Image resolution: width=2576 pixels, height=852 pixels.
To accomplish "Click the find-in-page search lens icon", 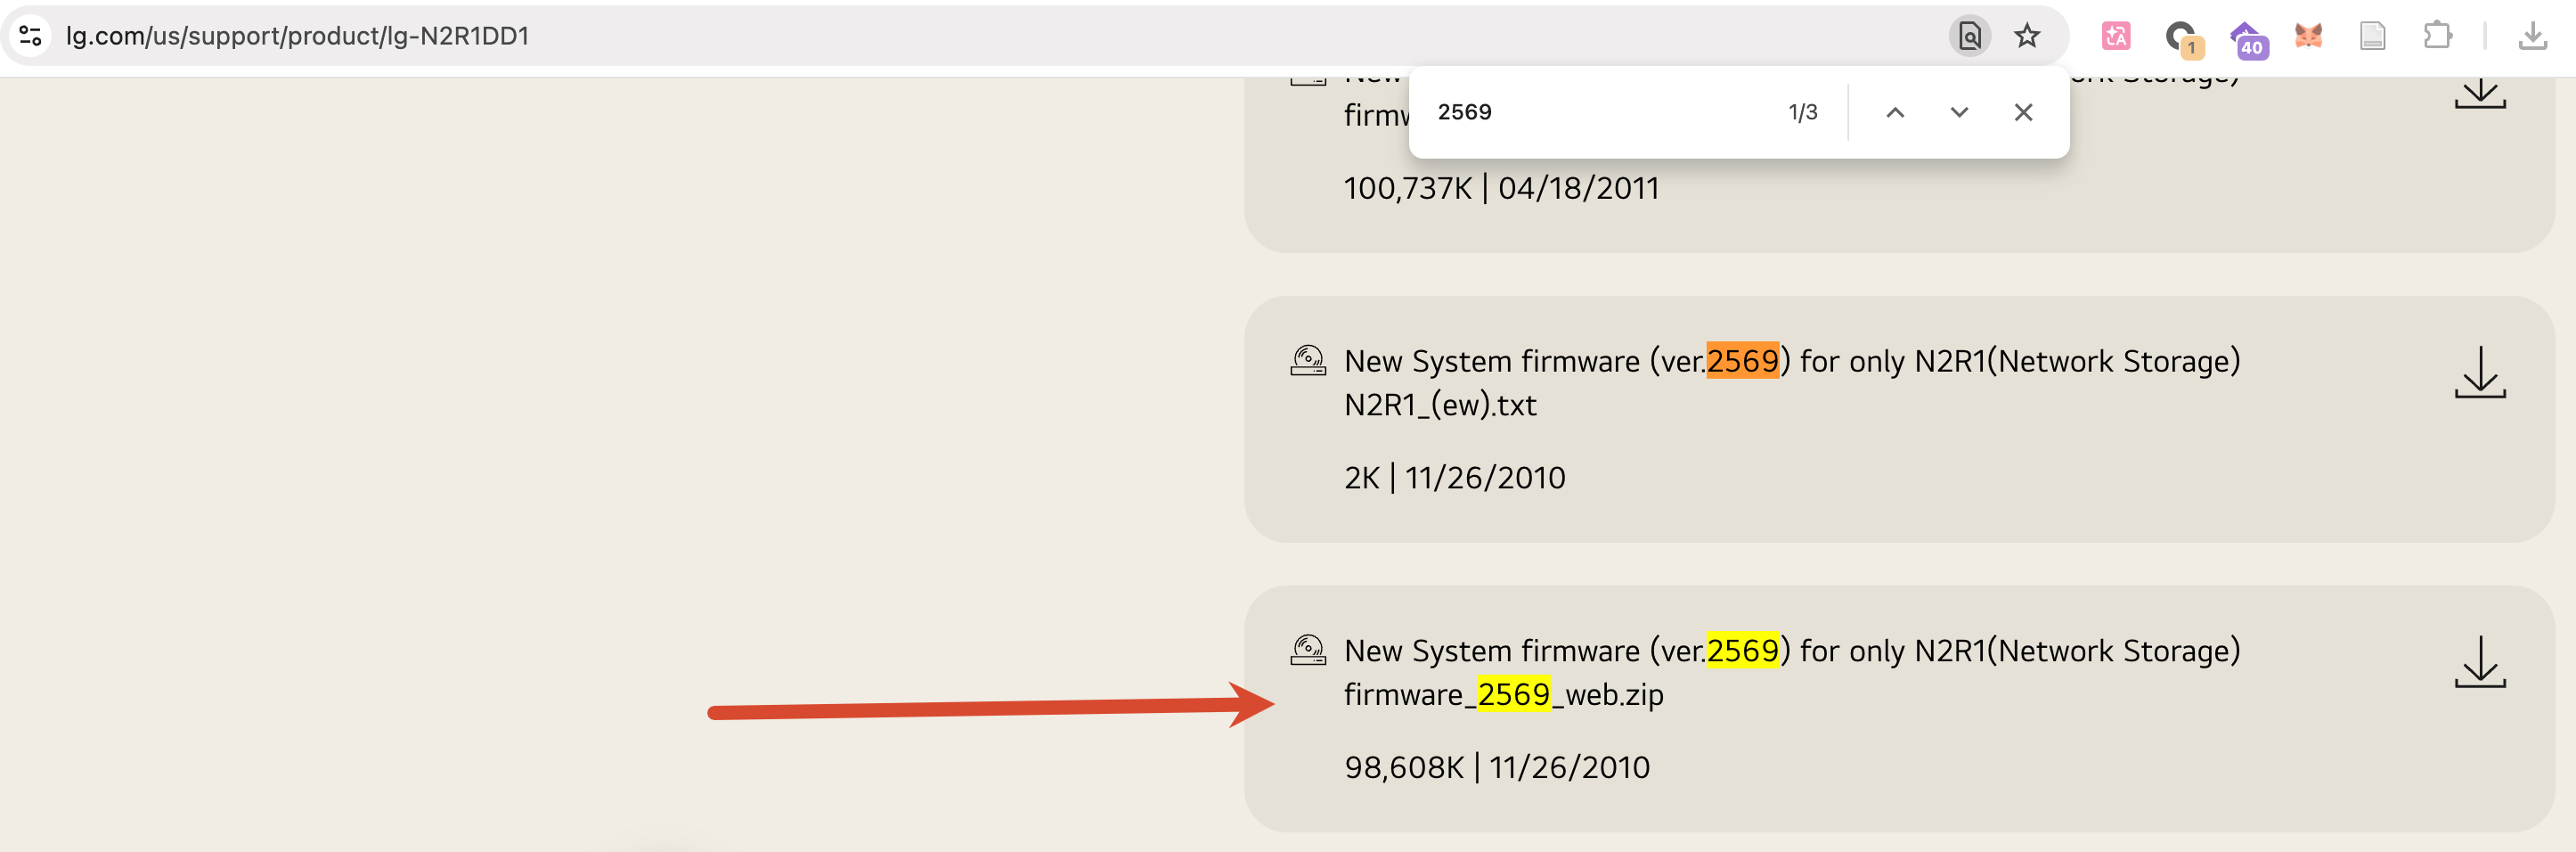I will tap(1969, 36).
